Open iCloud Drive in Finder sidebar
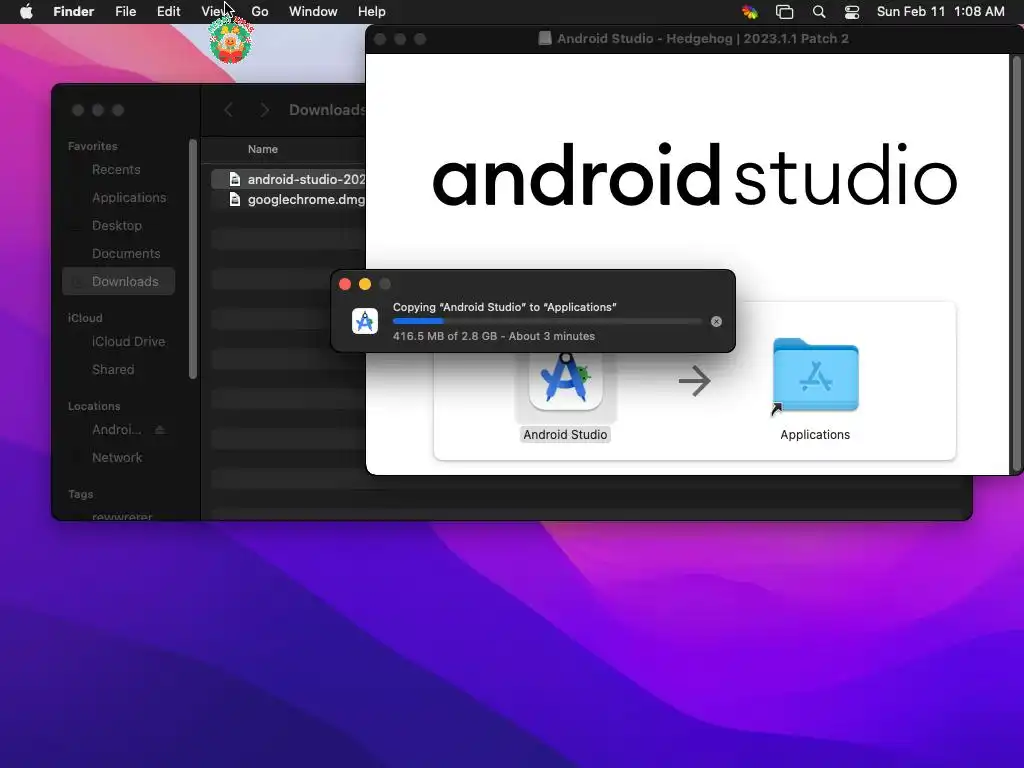1024x768 pixels. pyautogui.click(x=128, y=342)
